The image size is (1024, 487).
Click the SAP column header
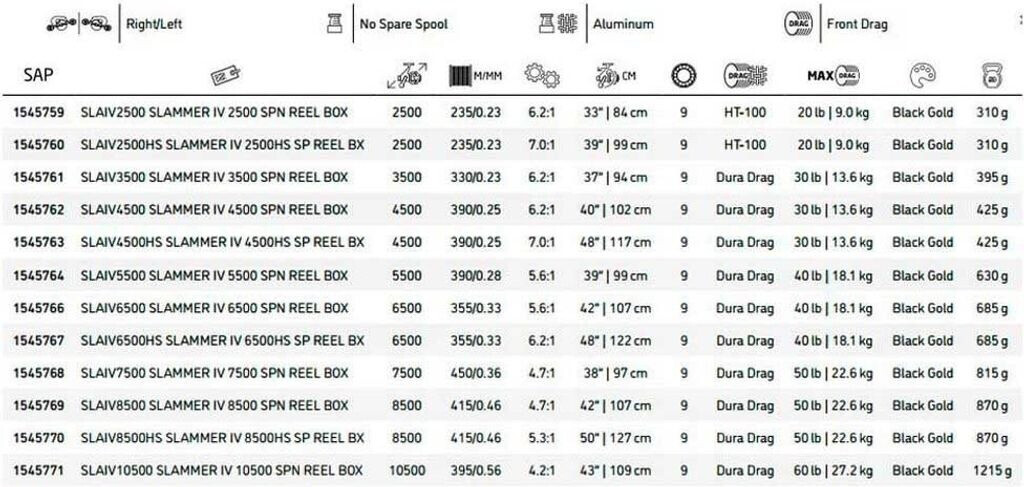pos(36,74)
